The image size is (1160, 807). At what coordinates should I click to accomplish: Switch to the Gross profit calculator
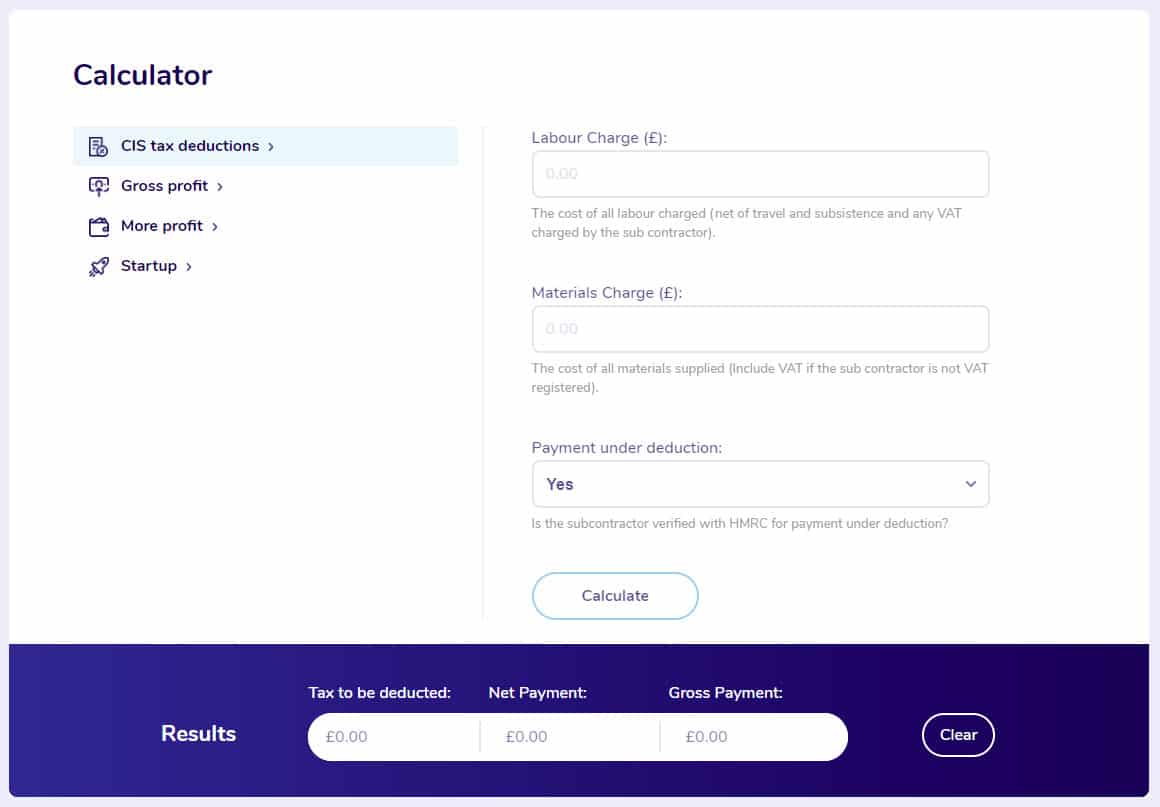[x=164, y=186]
